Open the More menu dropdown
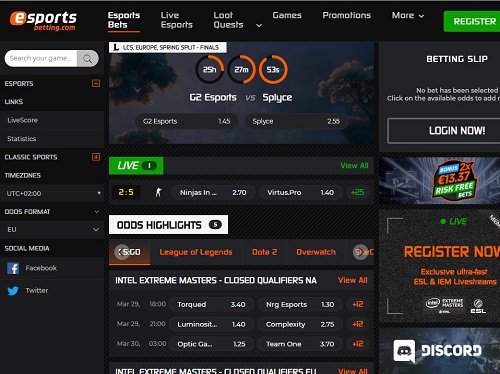The height and width of the screenshot is (374, 500). pos(408,15)
